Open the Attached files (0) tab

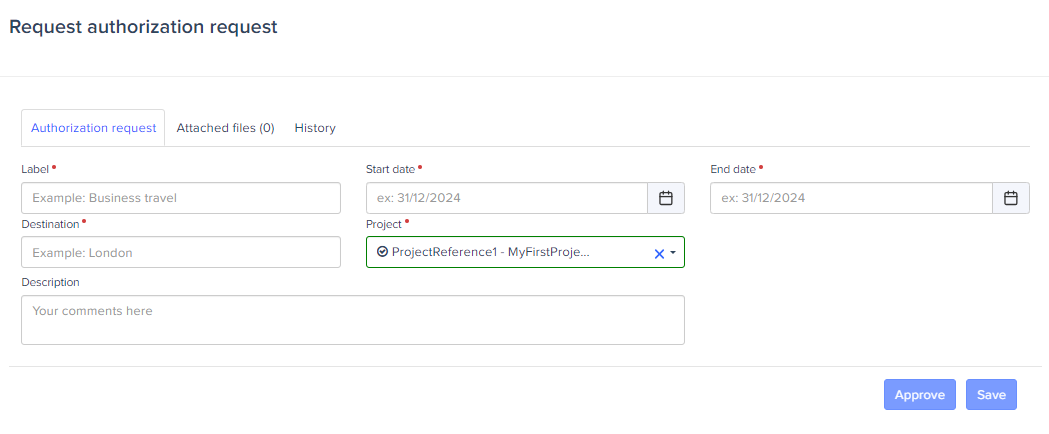tap(225, 128)
